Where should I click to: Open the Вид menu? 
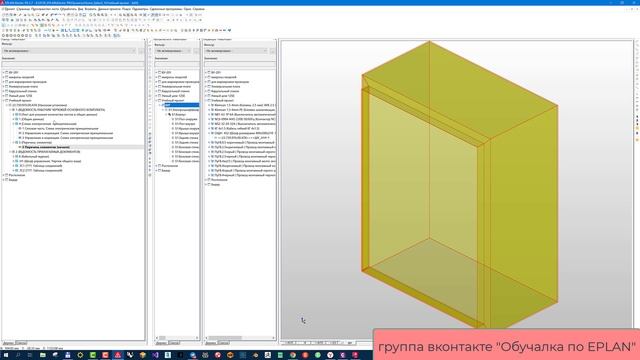coord(80,9)
